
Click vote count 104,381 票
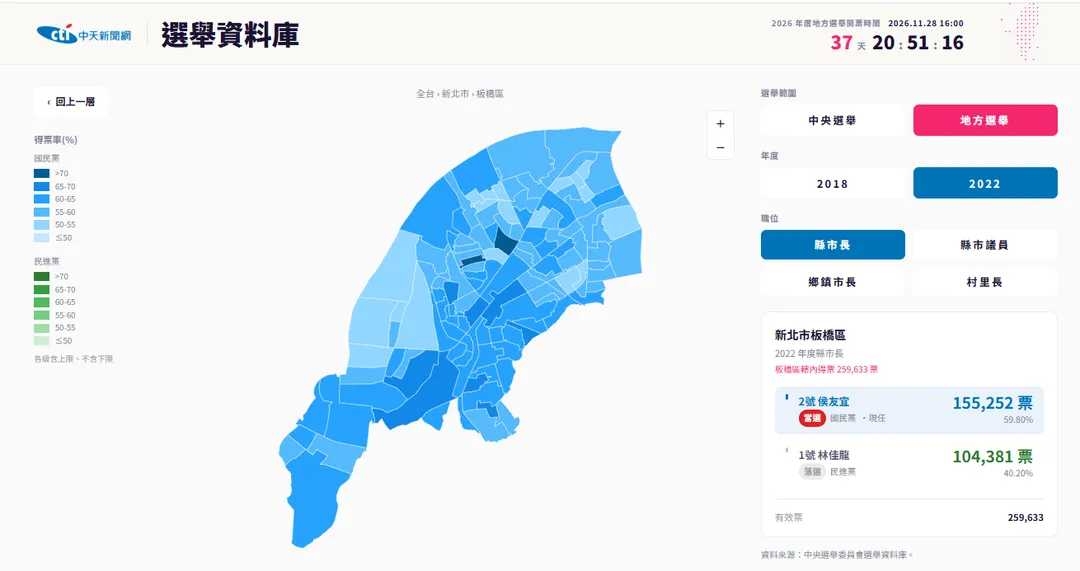click(x=993, y=457)
